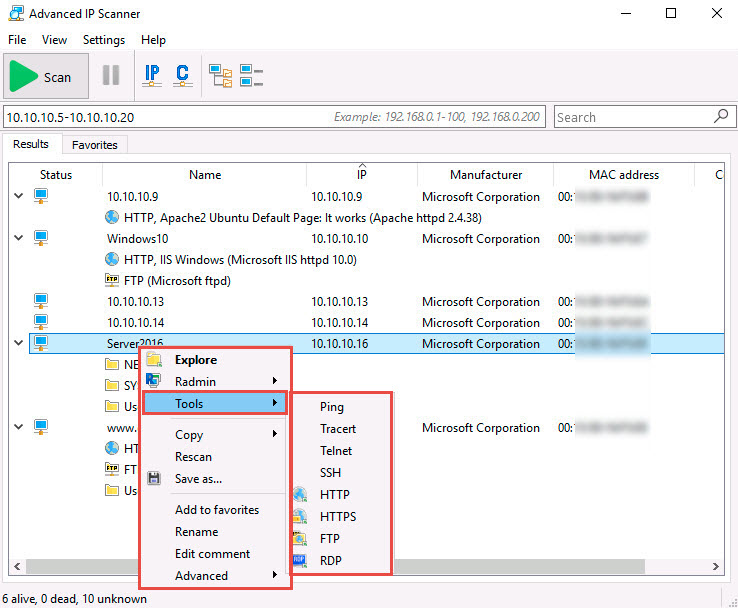738x608 pixels.
Task: Open the View menu
Action: coord(54,40)
